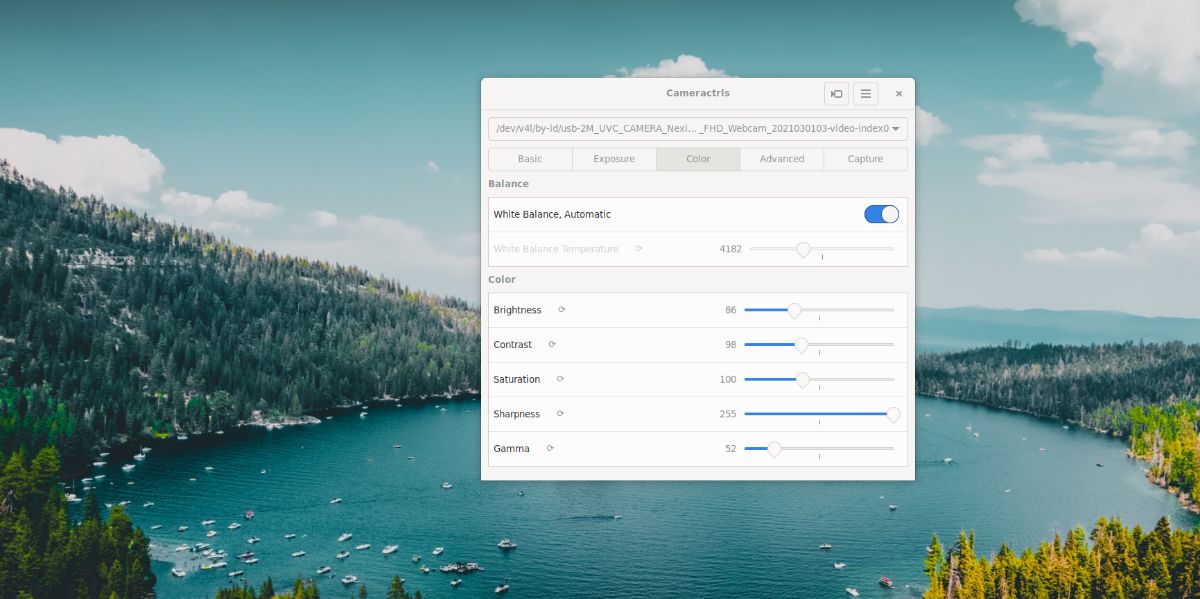Expand the camera device path dropdown
The image size is (1200, 599).
pos(697,129)
